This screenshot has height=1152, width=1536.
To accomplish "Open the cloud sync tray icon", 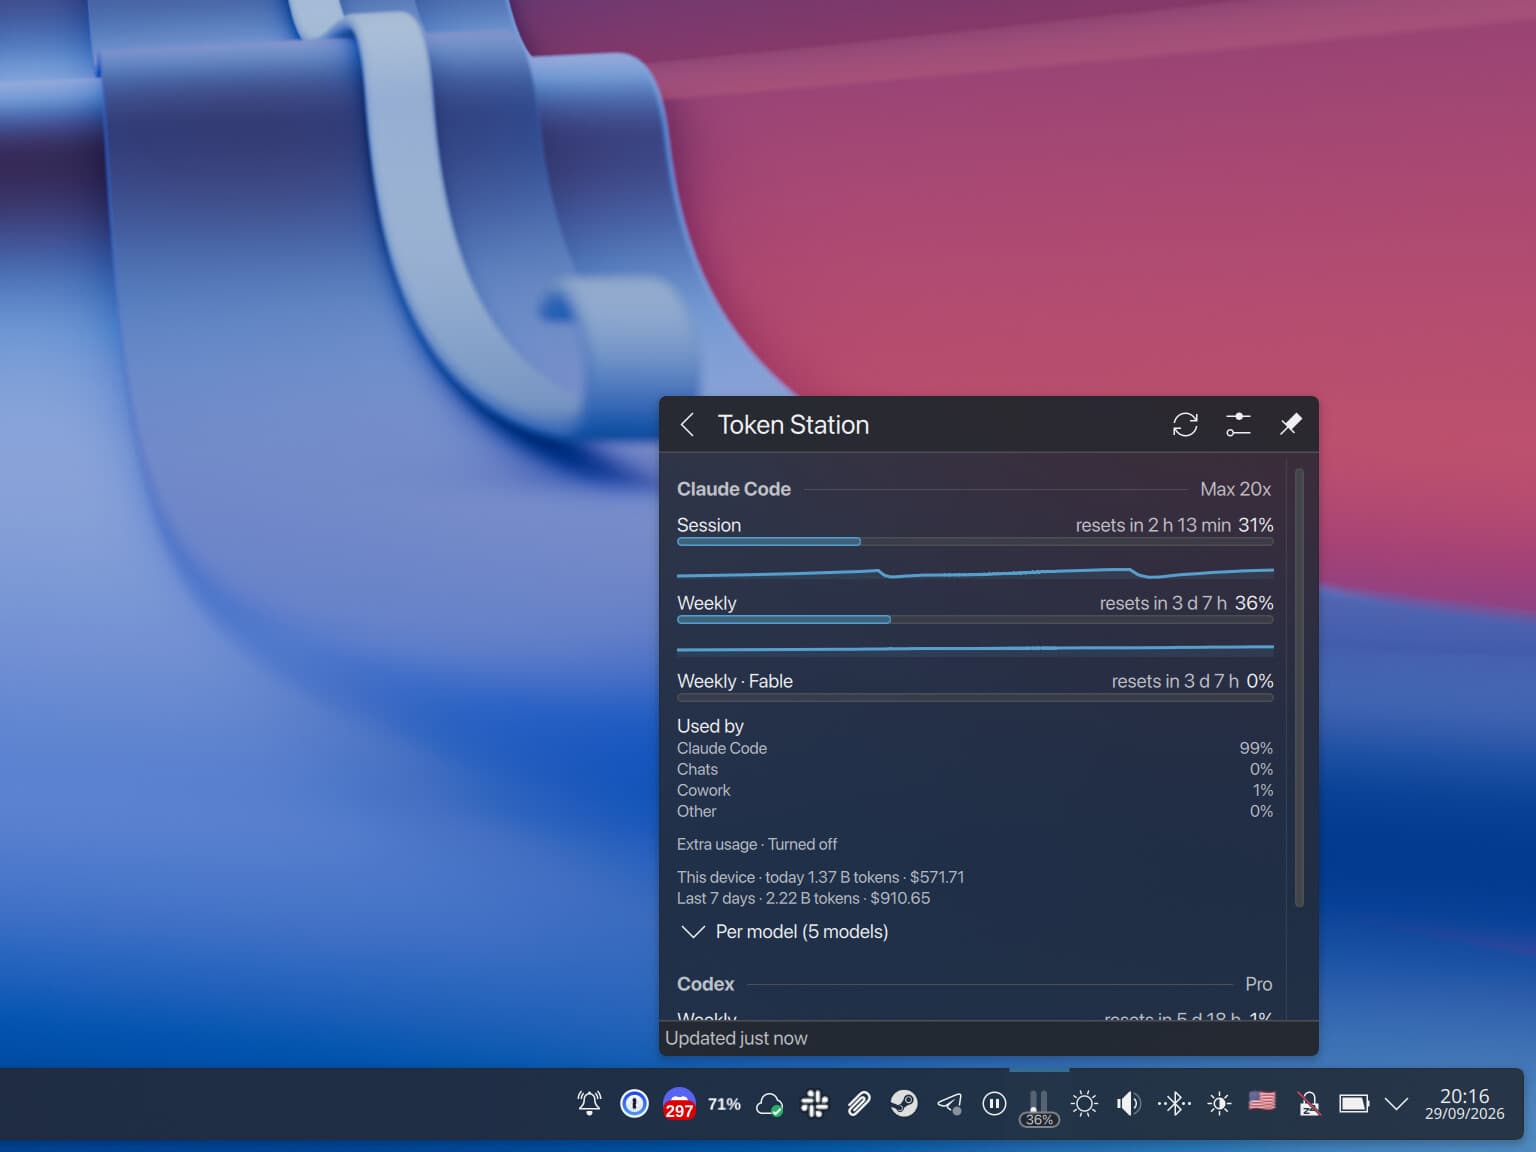I will pyautogui.click(x=769, y=1104).
